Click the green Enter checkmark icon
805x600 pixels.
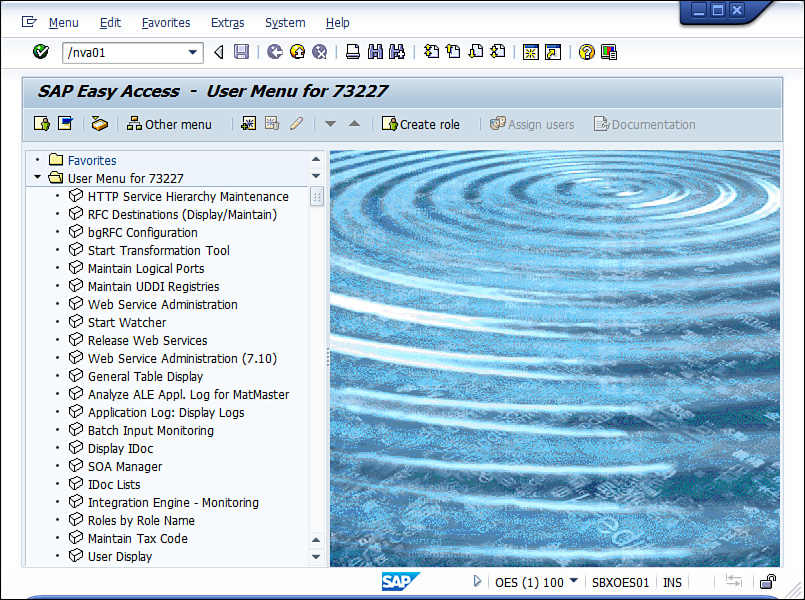coord(41,52)
